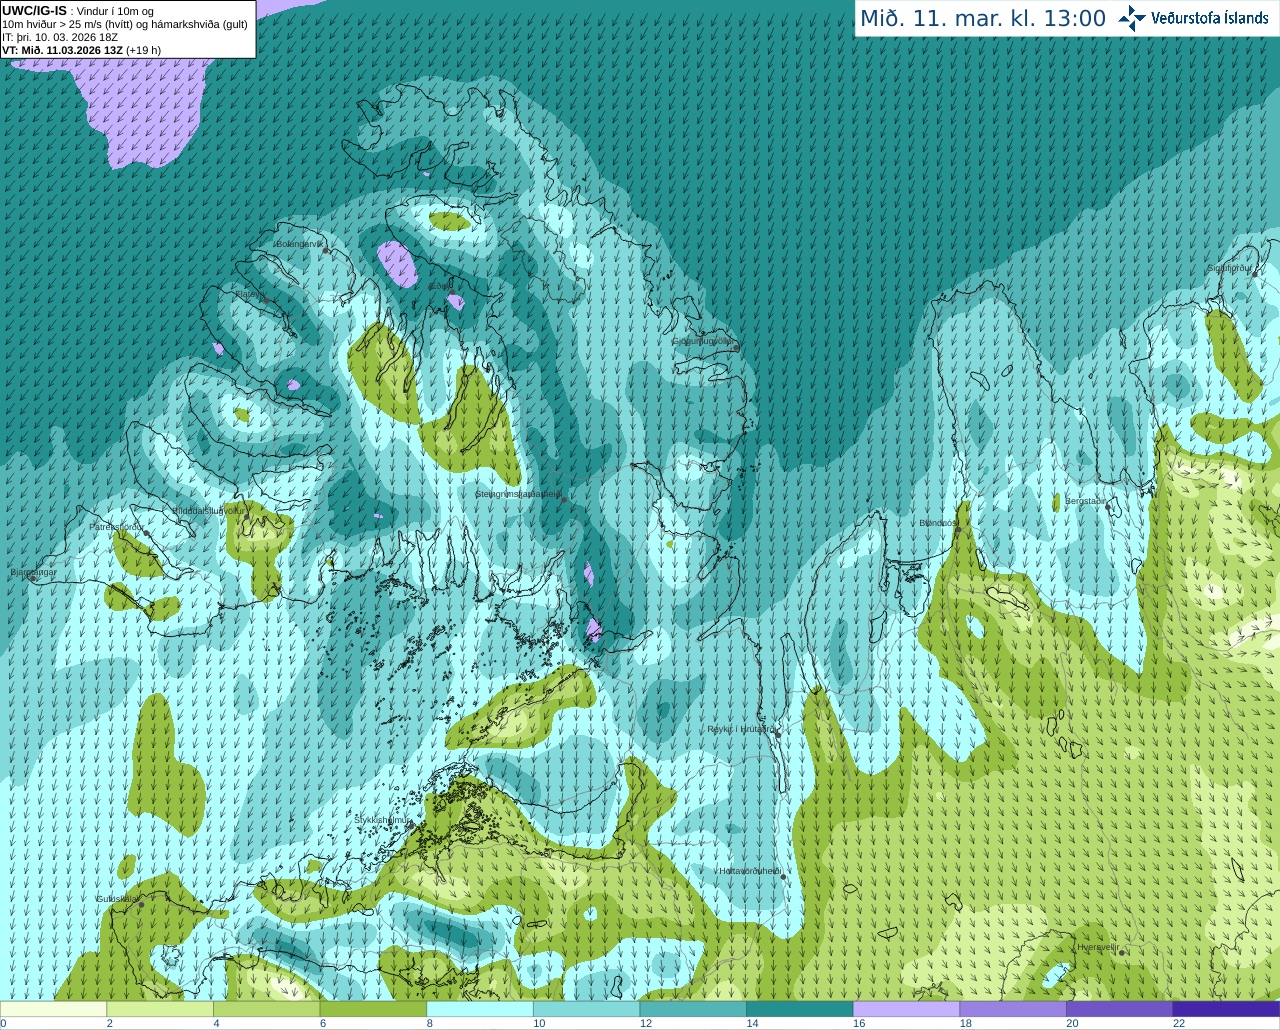This screenshot has width=1280, height=1030.
Task: Click the 6–8 m/s legend swatch
Action: (373, 1009)
